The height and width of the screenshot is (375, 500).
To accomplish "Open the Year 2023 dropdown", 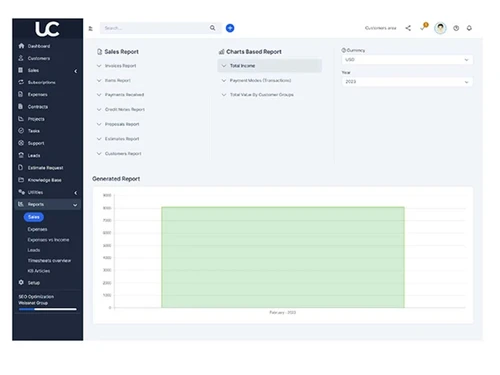I will (407, 82).
